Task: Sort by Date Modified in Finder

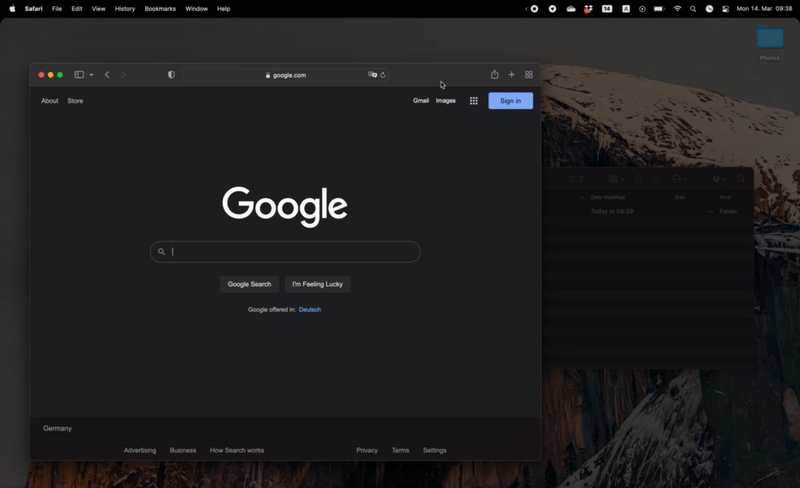Action: (x=608, y=197)
